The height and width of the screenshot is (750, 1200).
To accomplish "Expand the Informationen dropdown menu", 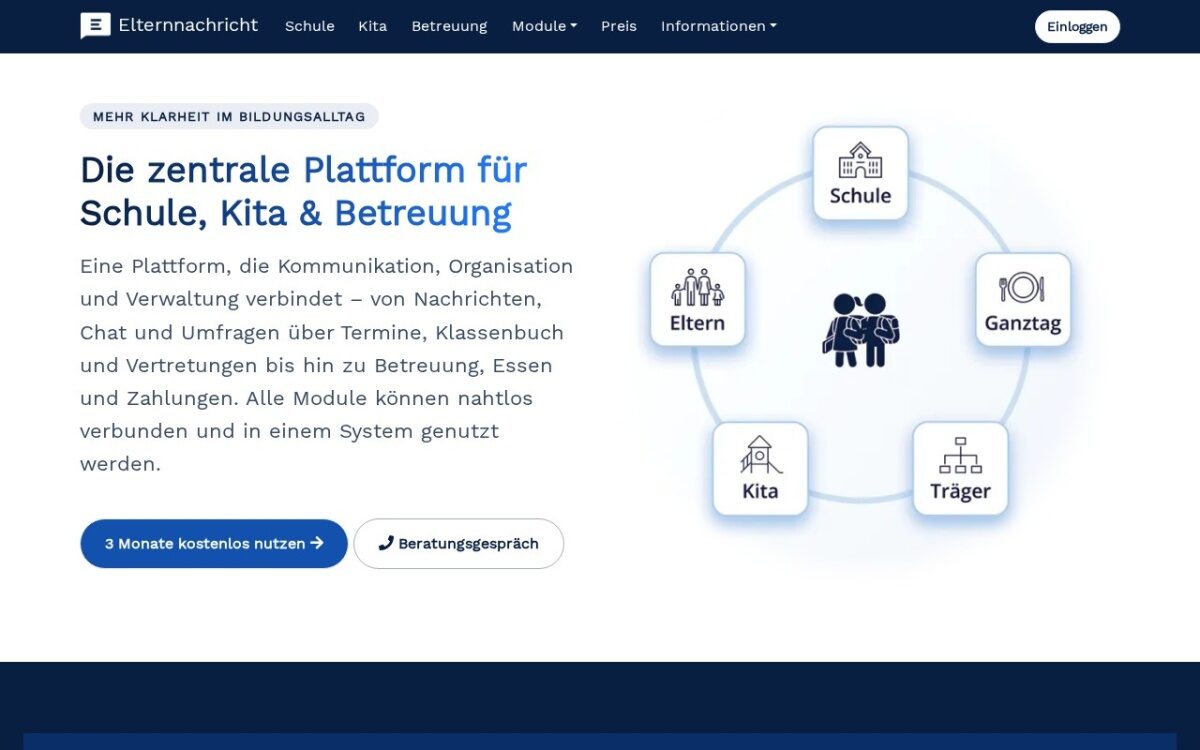I will coord(718,26).
